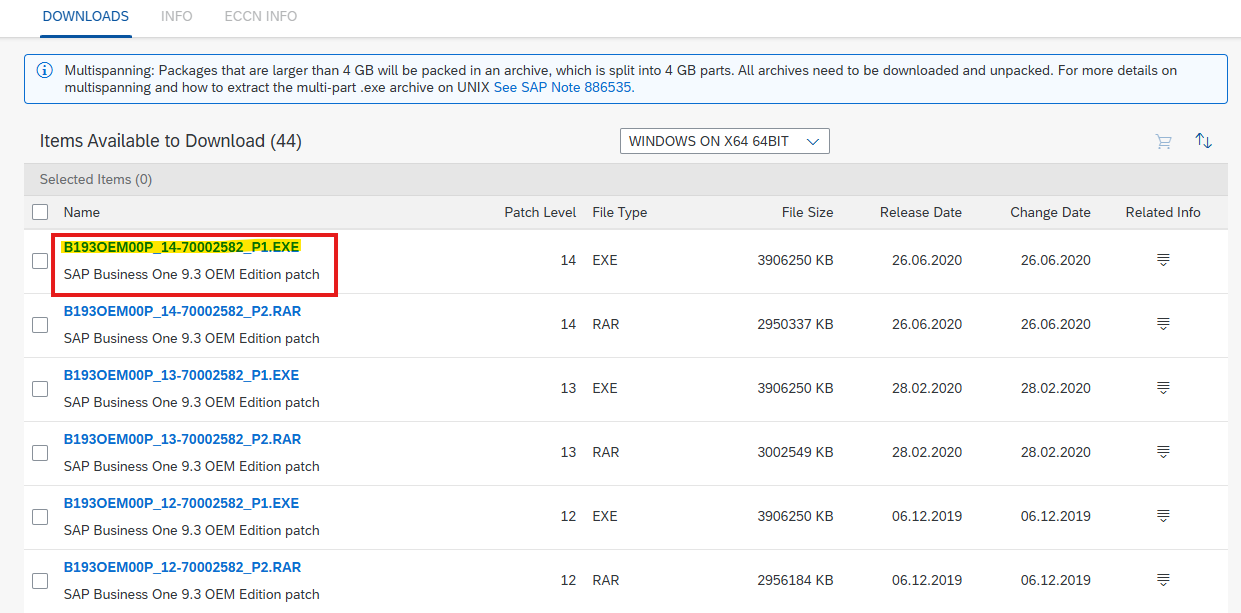Click the File Size column header
Screen dimensions: 1241x613
pos(807,212)
